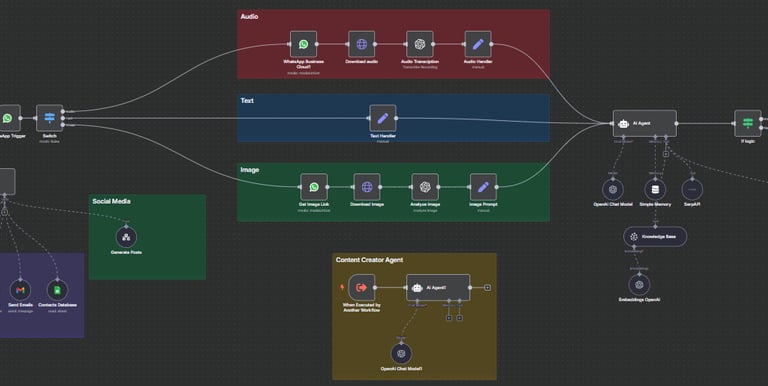Open the Audio Transcription node
This screenshot has width=768, height=386.
tap(420, 44)
